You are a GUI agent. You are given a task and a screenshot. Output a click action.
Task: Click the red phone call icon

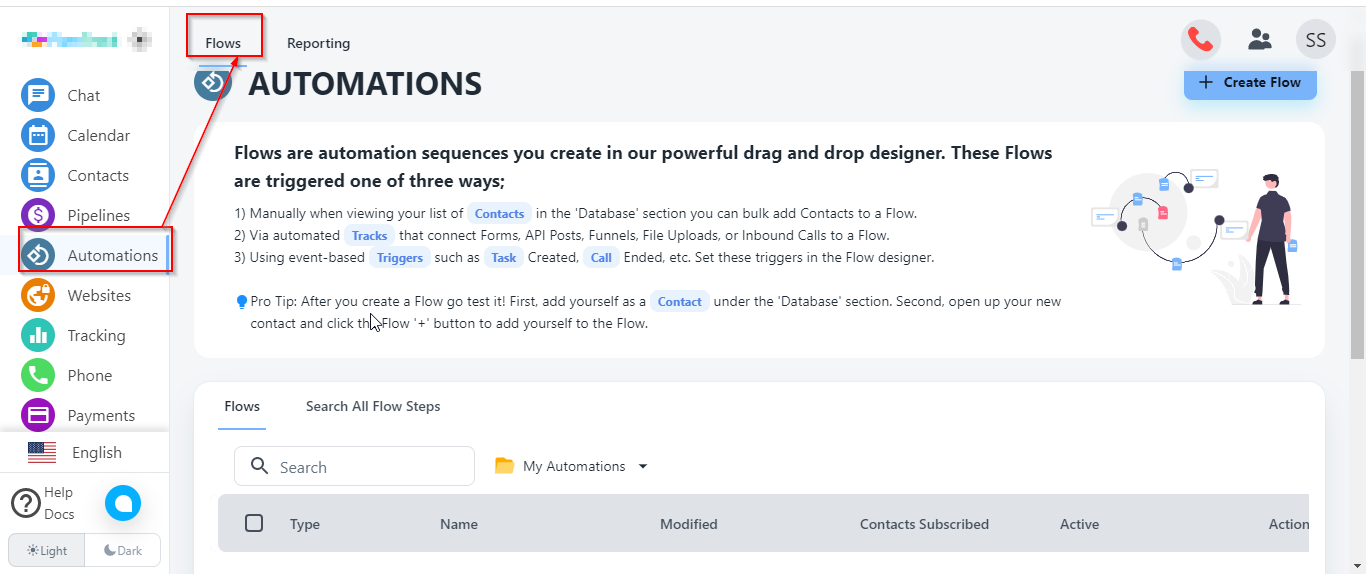pyautogui.click(x=1200, y=40)
